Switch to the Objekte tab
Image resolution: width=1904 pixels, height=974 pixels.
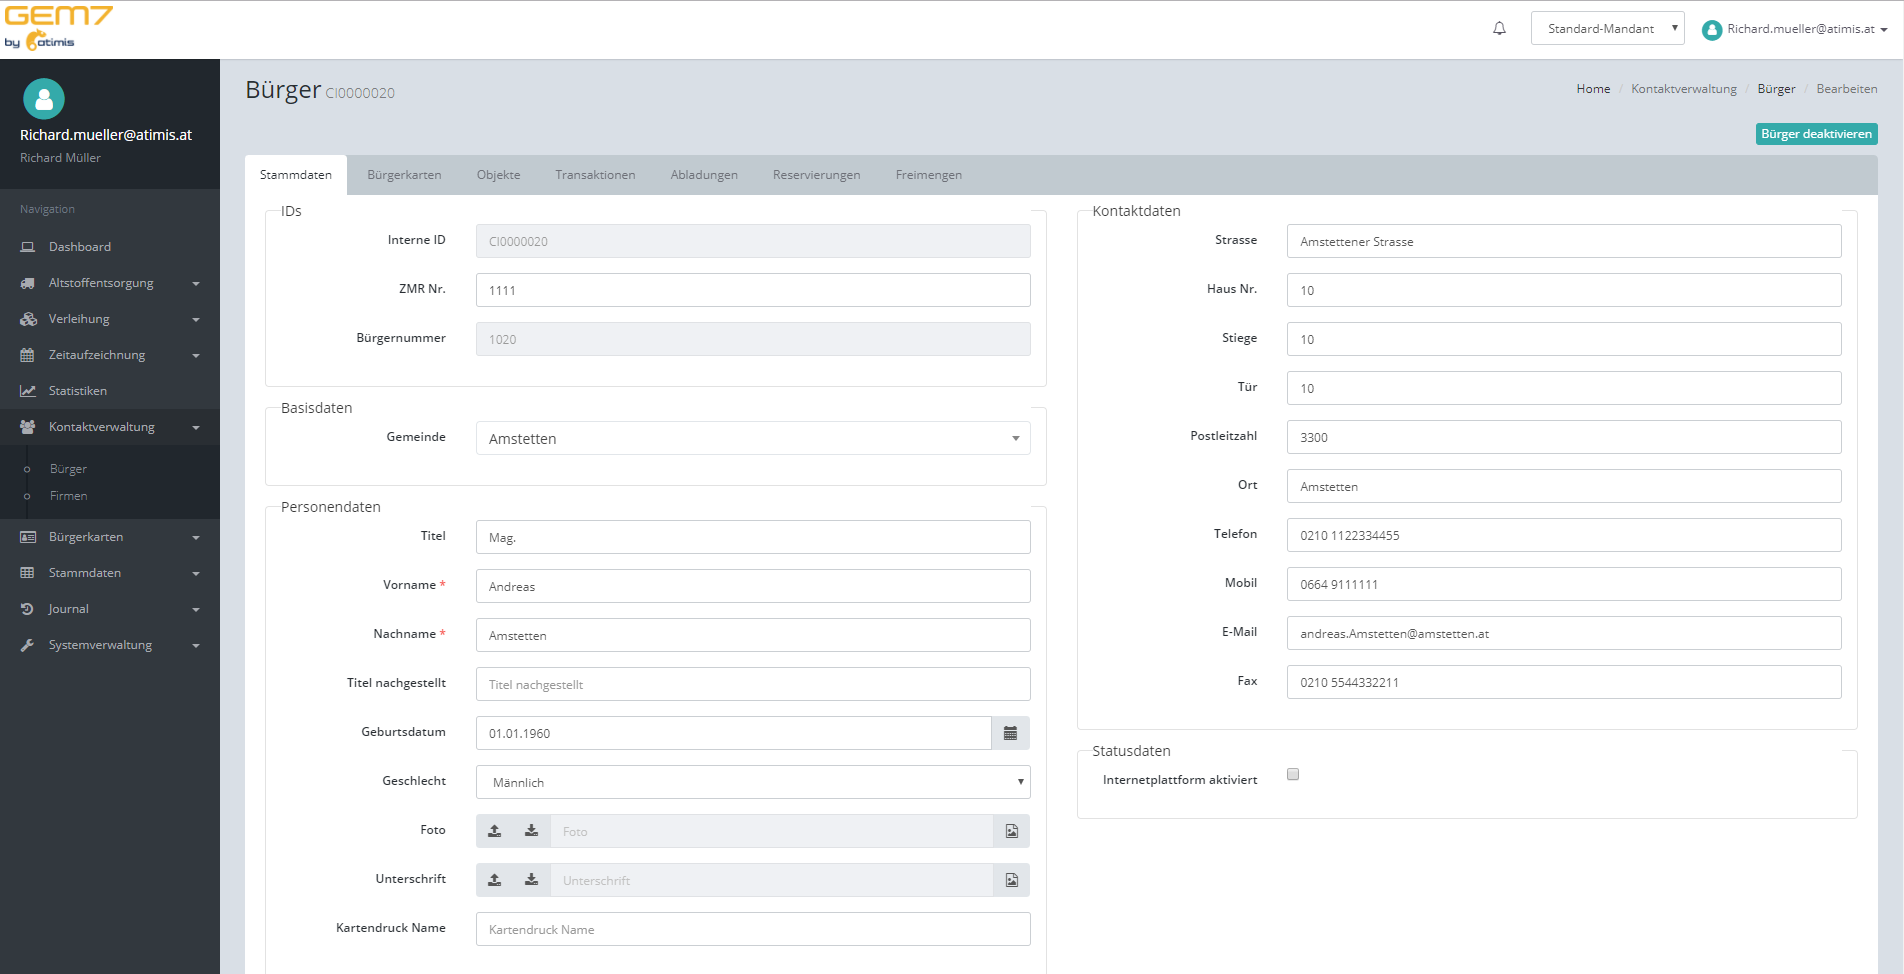coord(499,175)
